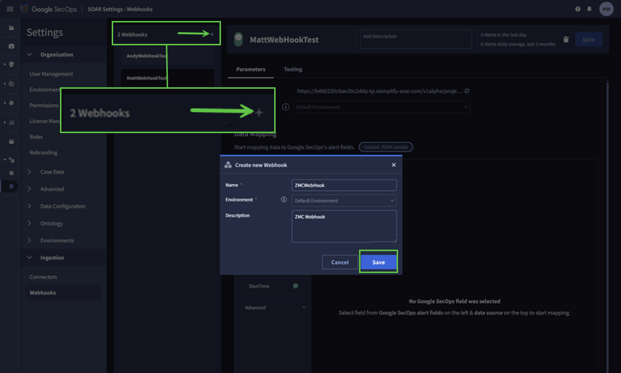This screenshot has height=373, width=621.
Task: Click Cancel in the dialog
Action: (x=340, y=262)
